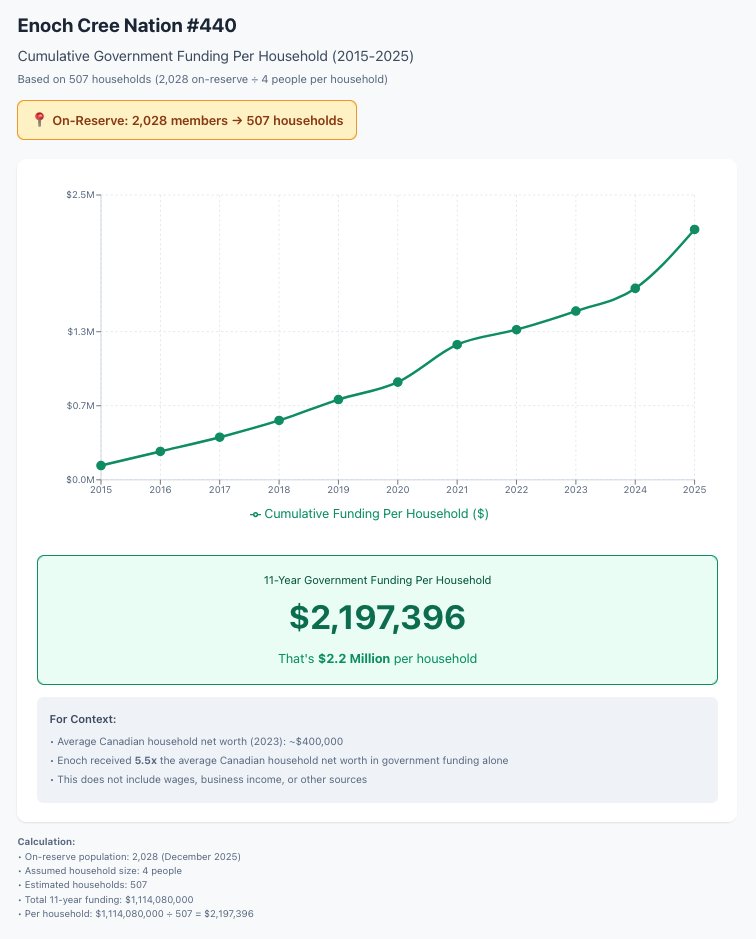
Task: Click the 'Assumed household size: 4 people' line
Action: (99, 871)
